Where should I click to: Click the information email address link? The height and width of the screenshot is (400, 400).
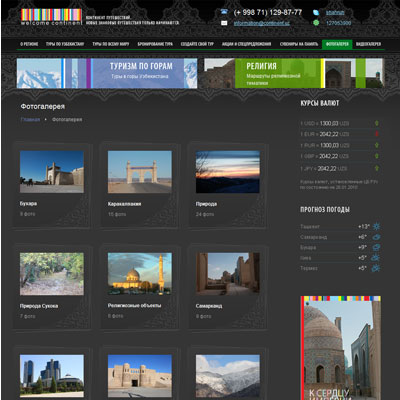click(x=262, y=23)
